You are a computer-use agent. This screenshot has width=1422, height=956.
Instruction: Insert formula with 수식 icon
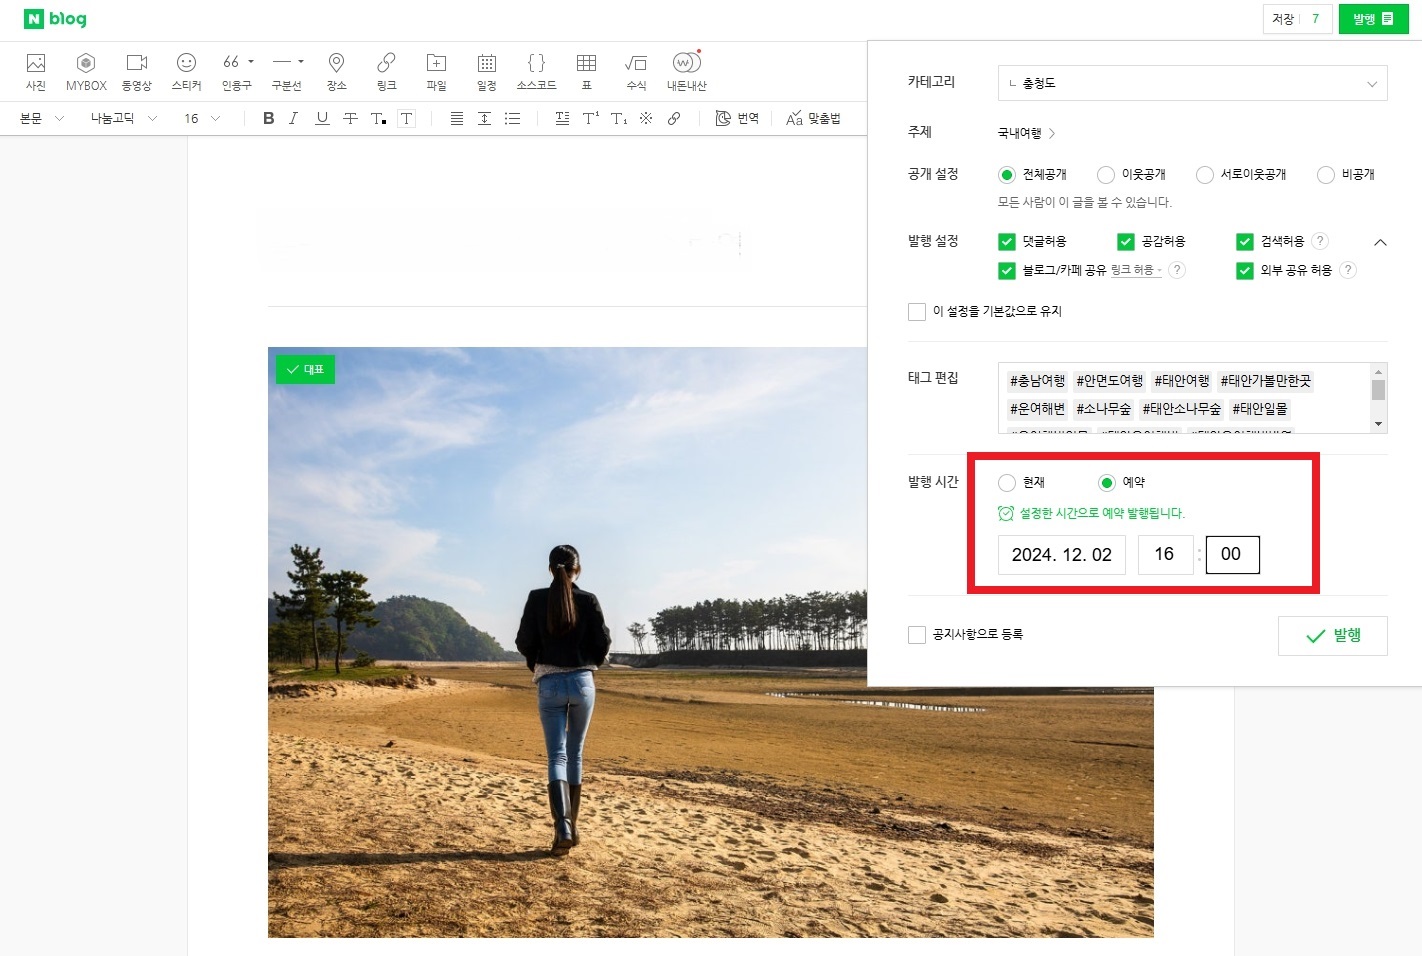(x=636, y=71)
